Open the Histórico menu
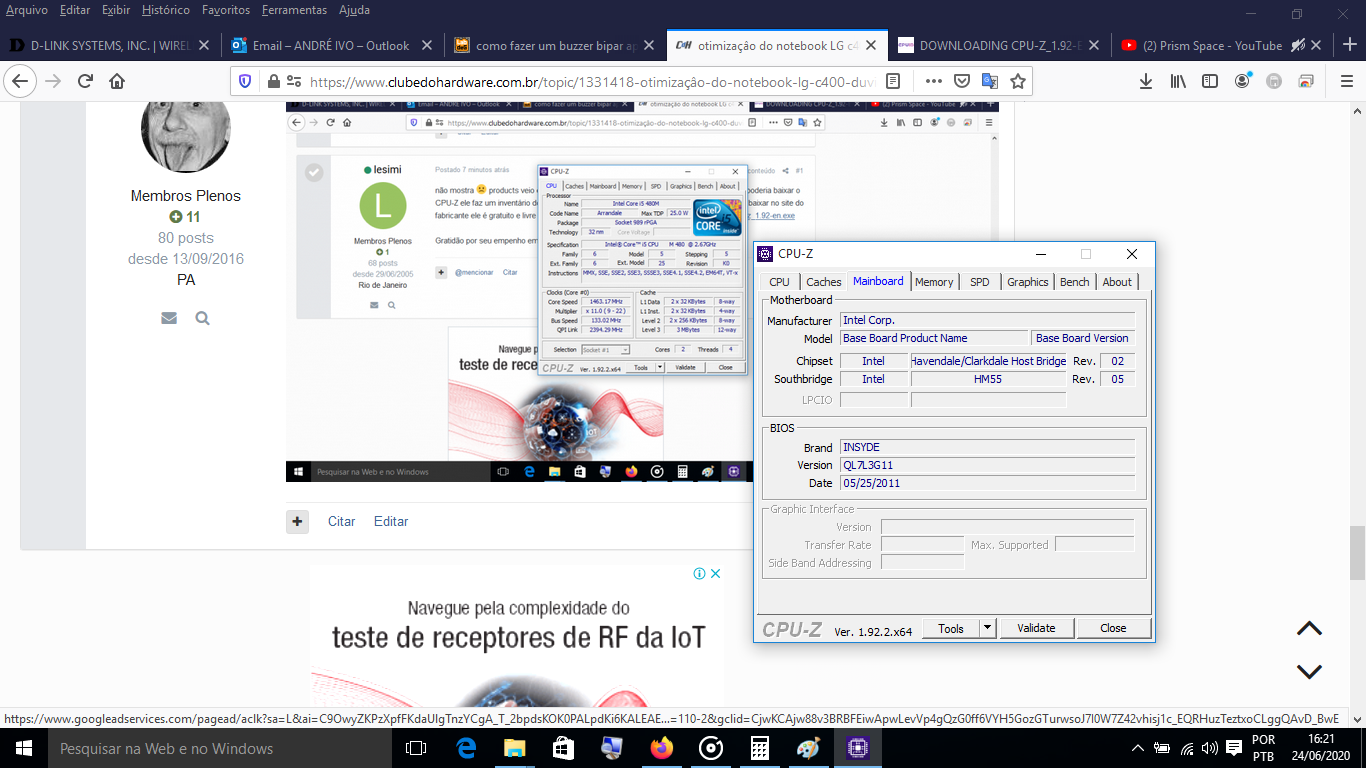1366x768 pixels. [166, 10]
